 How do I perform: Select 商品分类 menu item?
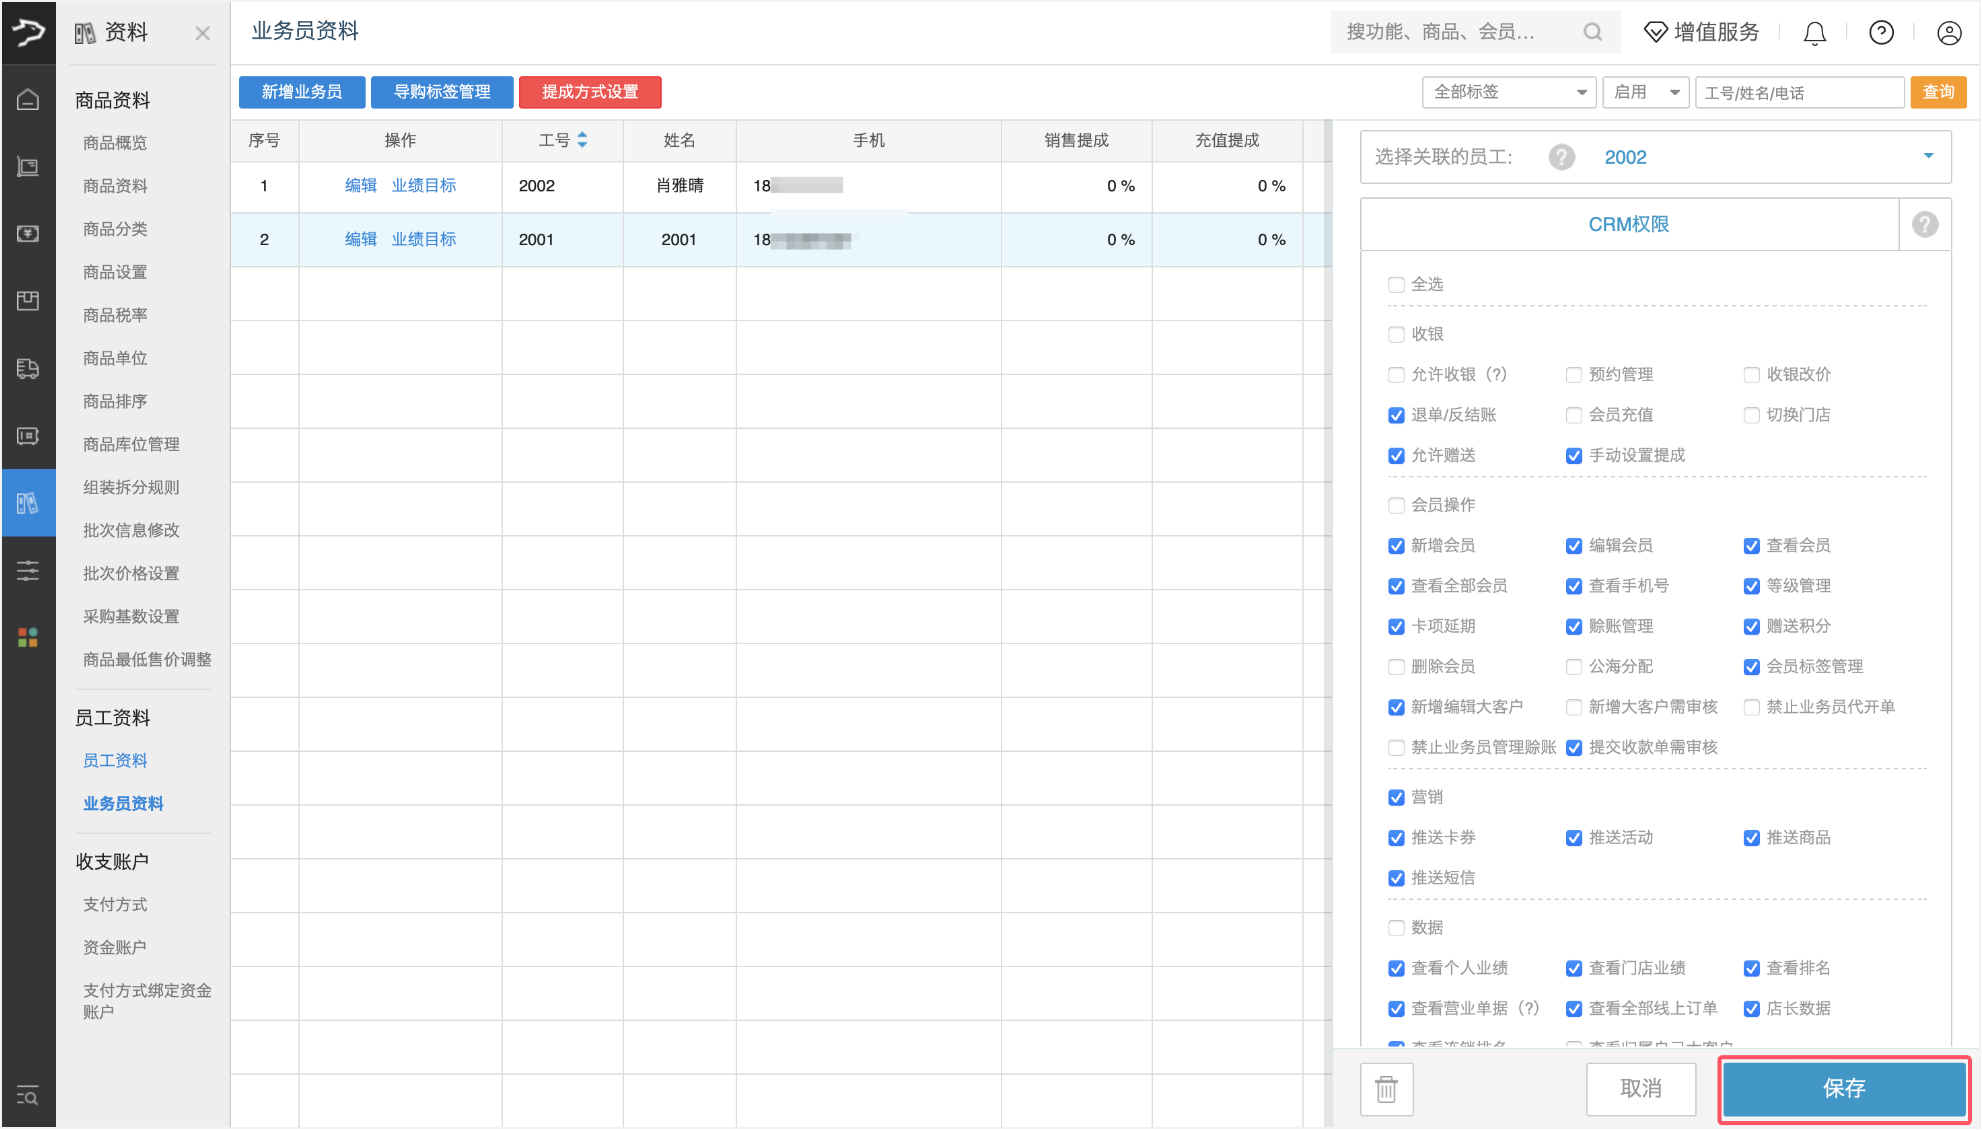click(115, 229)
